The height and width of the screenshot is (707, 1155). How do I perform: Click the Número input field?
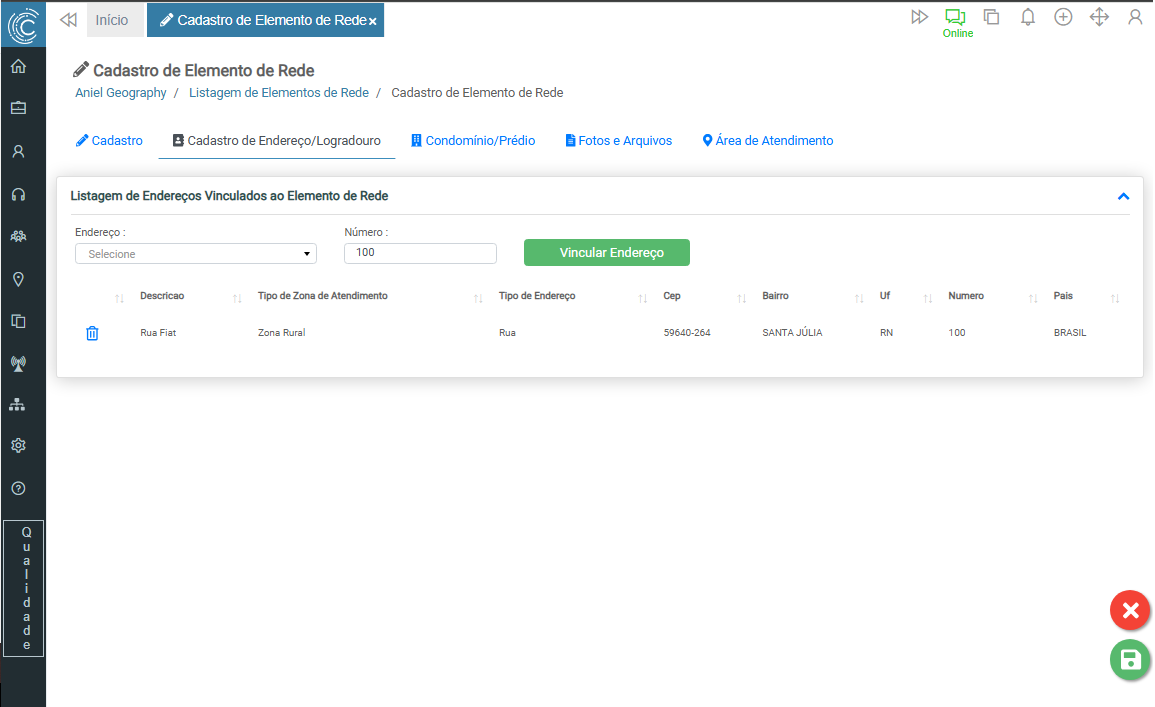[420, 253]
